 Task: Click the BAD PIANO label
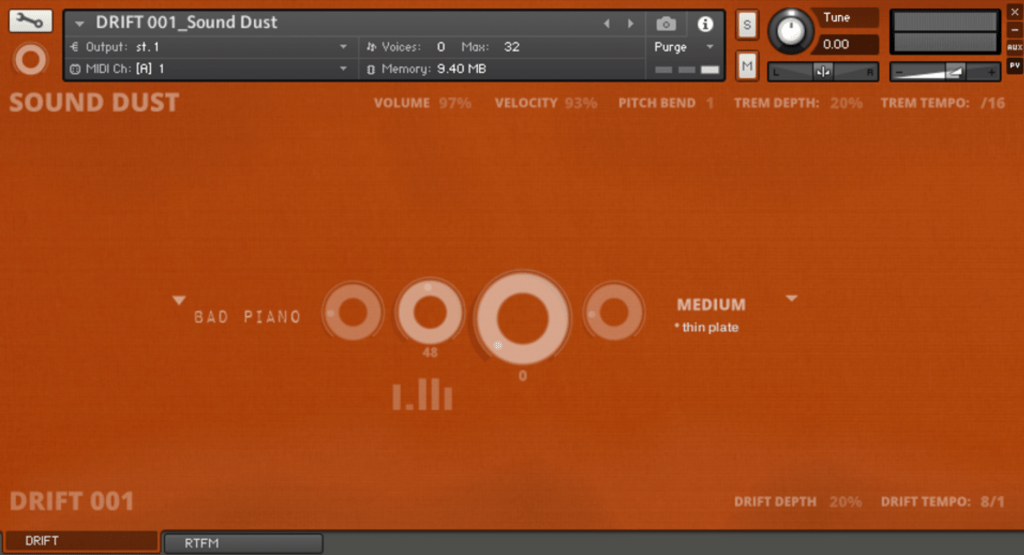tap(248, 317)
